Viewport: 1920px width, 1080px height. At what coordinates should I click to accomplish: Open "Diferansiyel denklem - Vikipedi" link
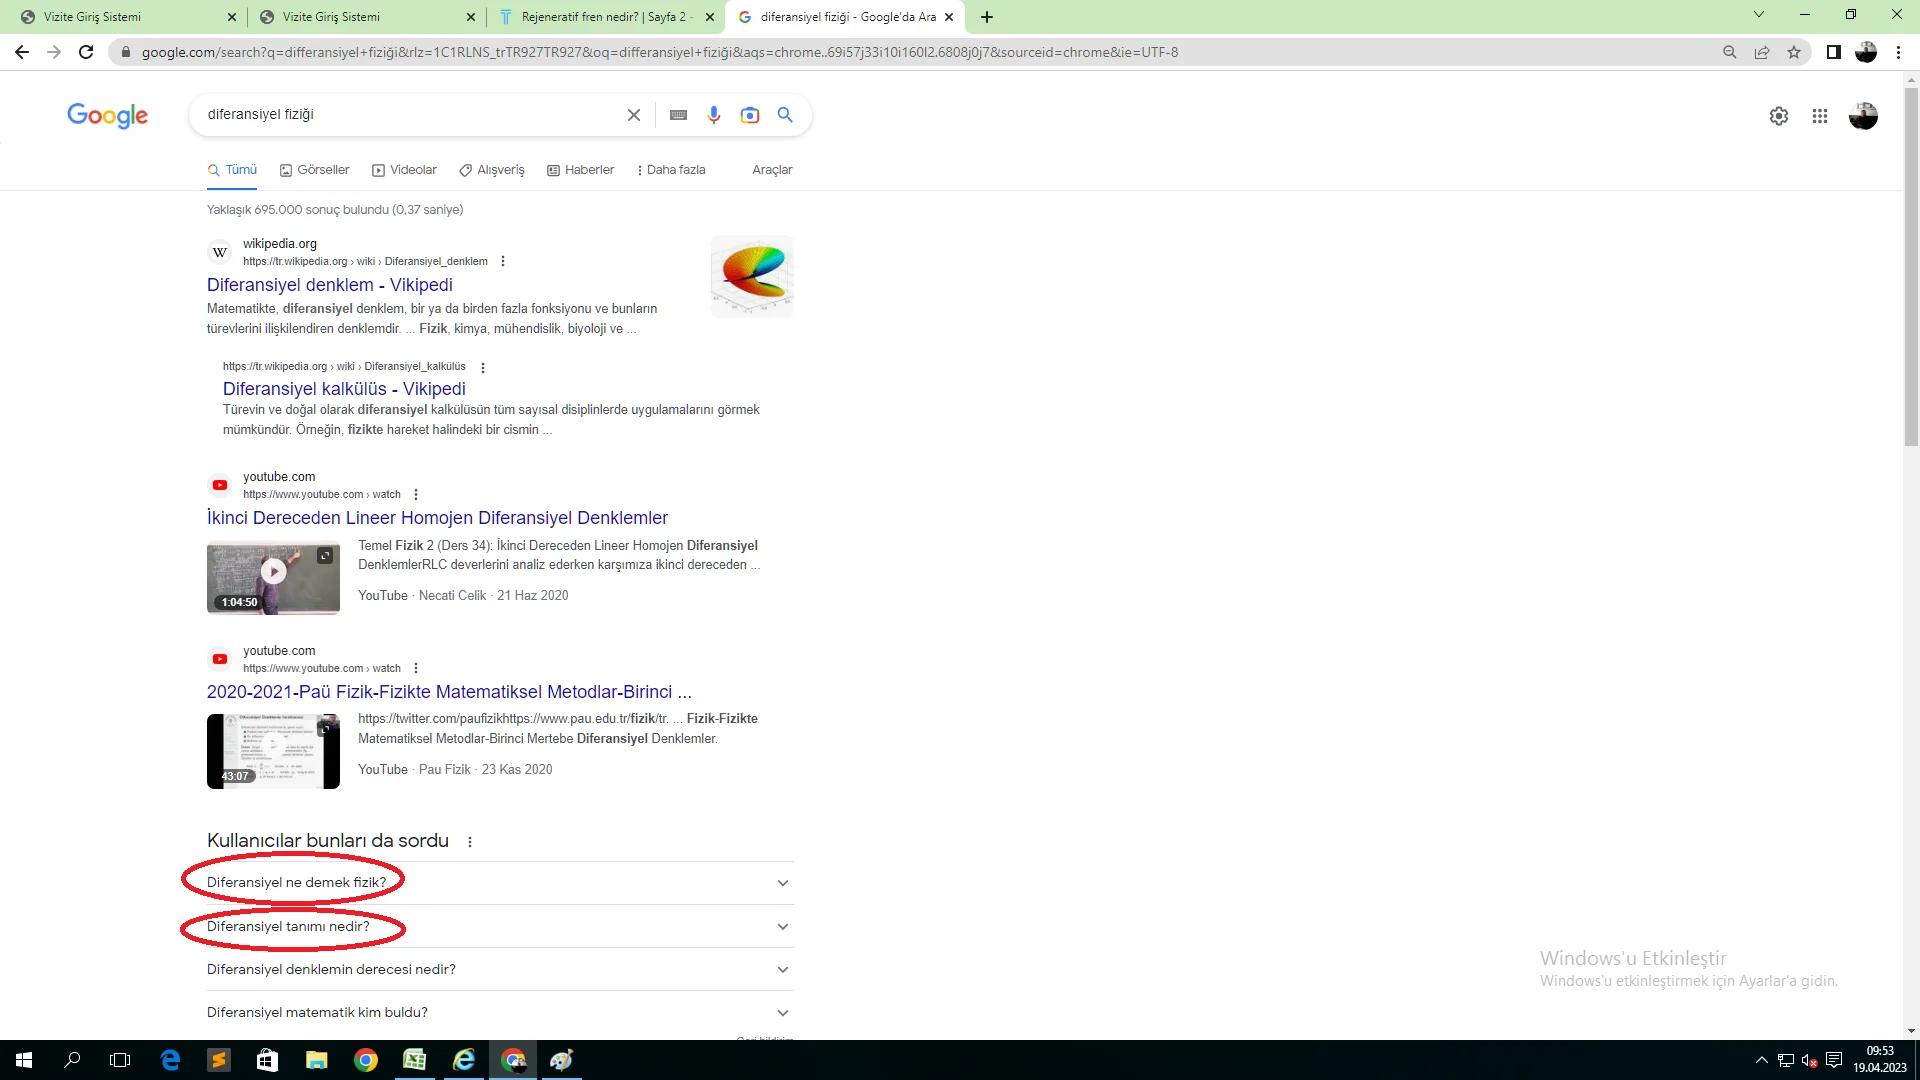pos(329,285)
